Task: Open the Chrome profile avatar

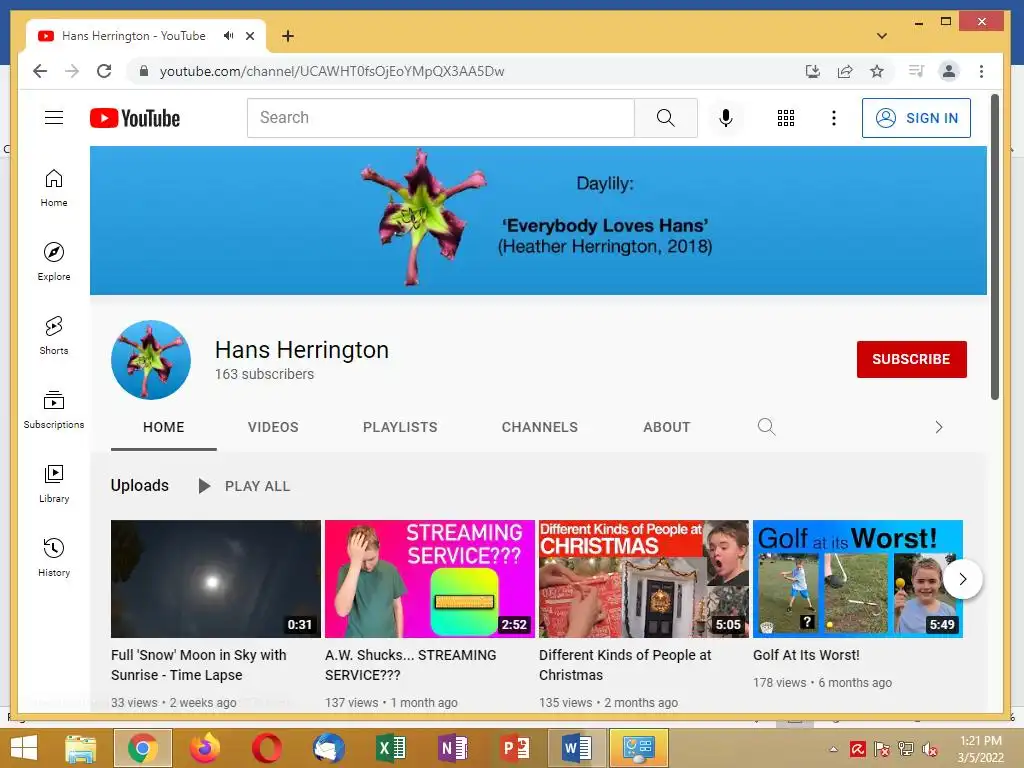Action: tap(948, 71)
